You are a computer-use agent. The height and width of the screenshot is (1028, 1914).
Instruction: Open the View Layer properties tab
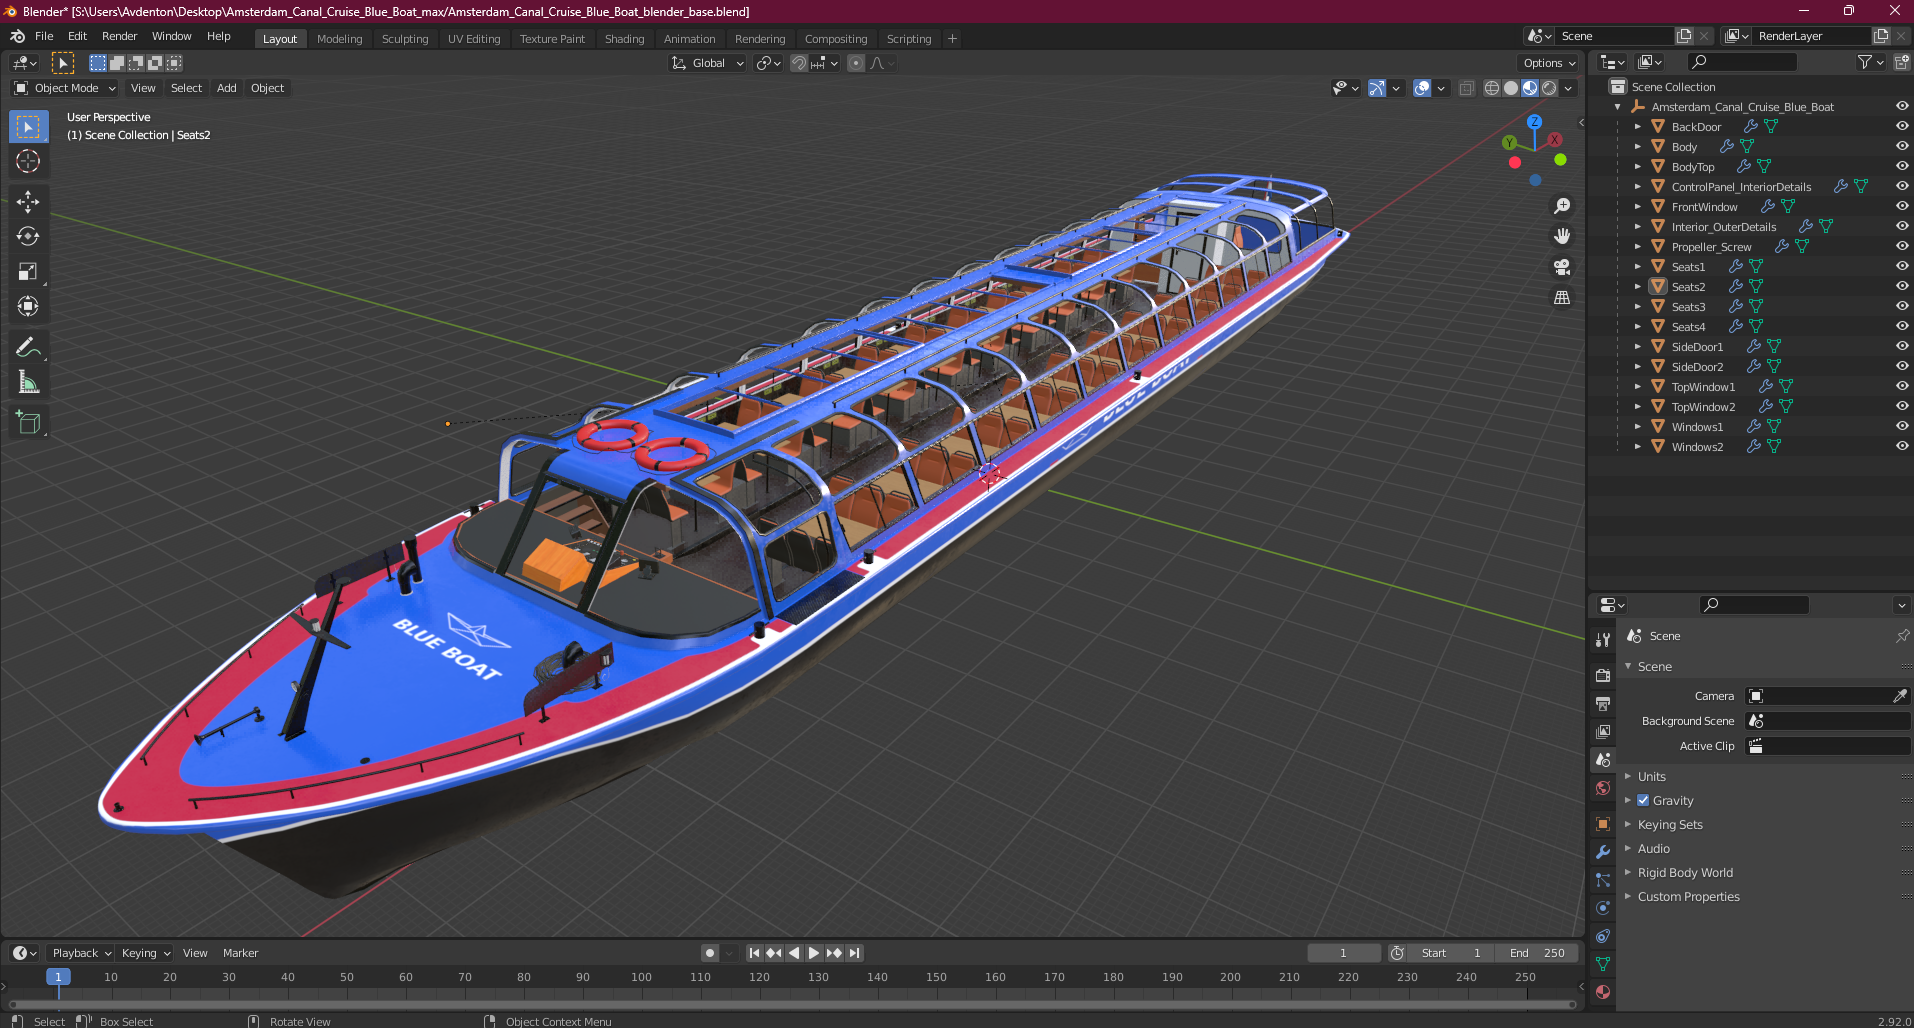pos(1603,732)
